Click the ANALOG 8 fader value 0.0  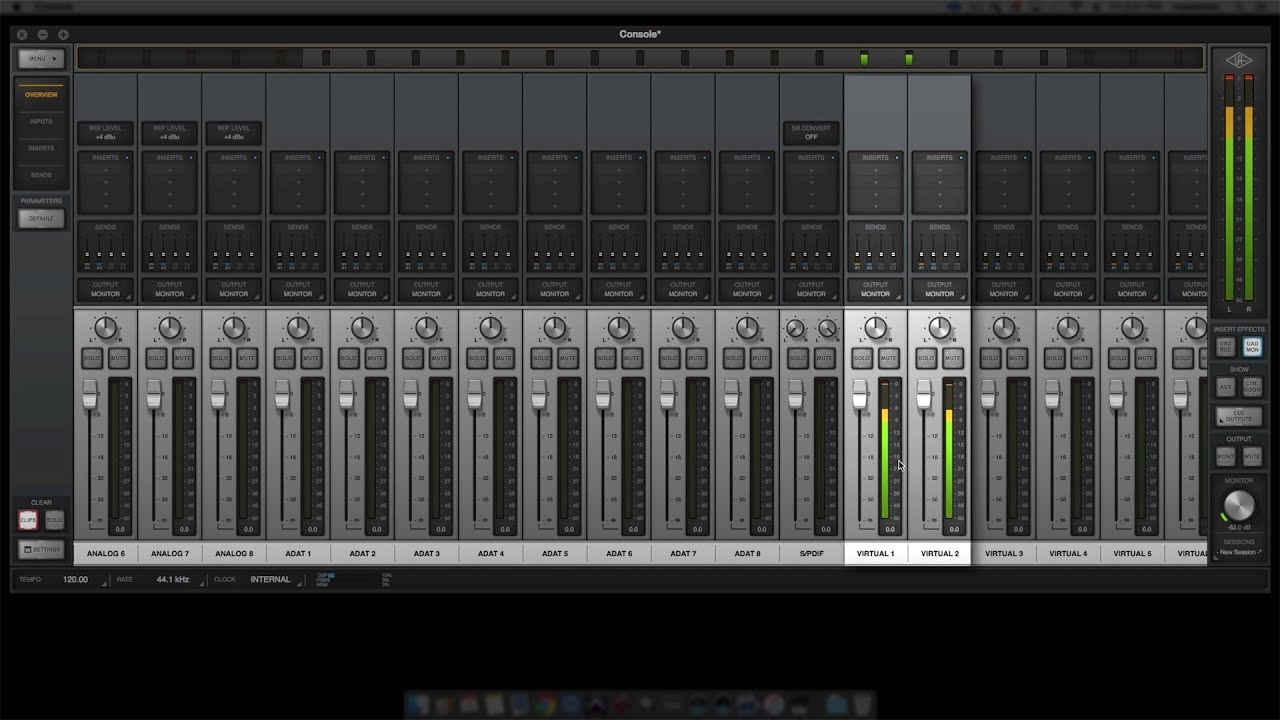248,529
